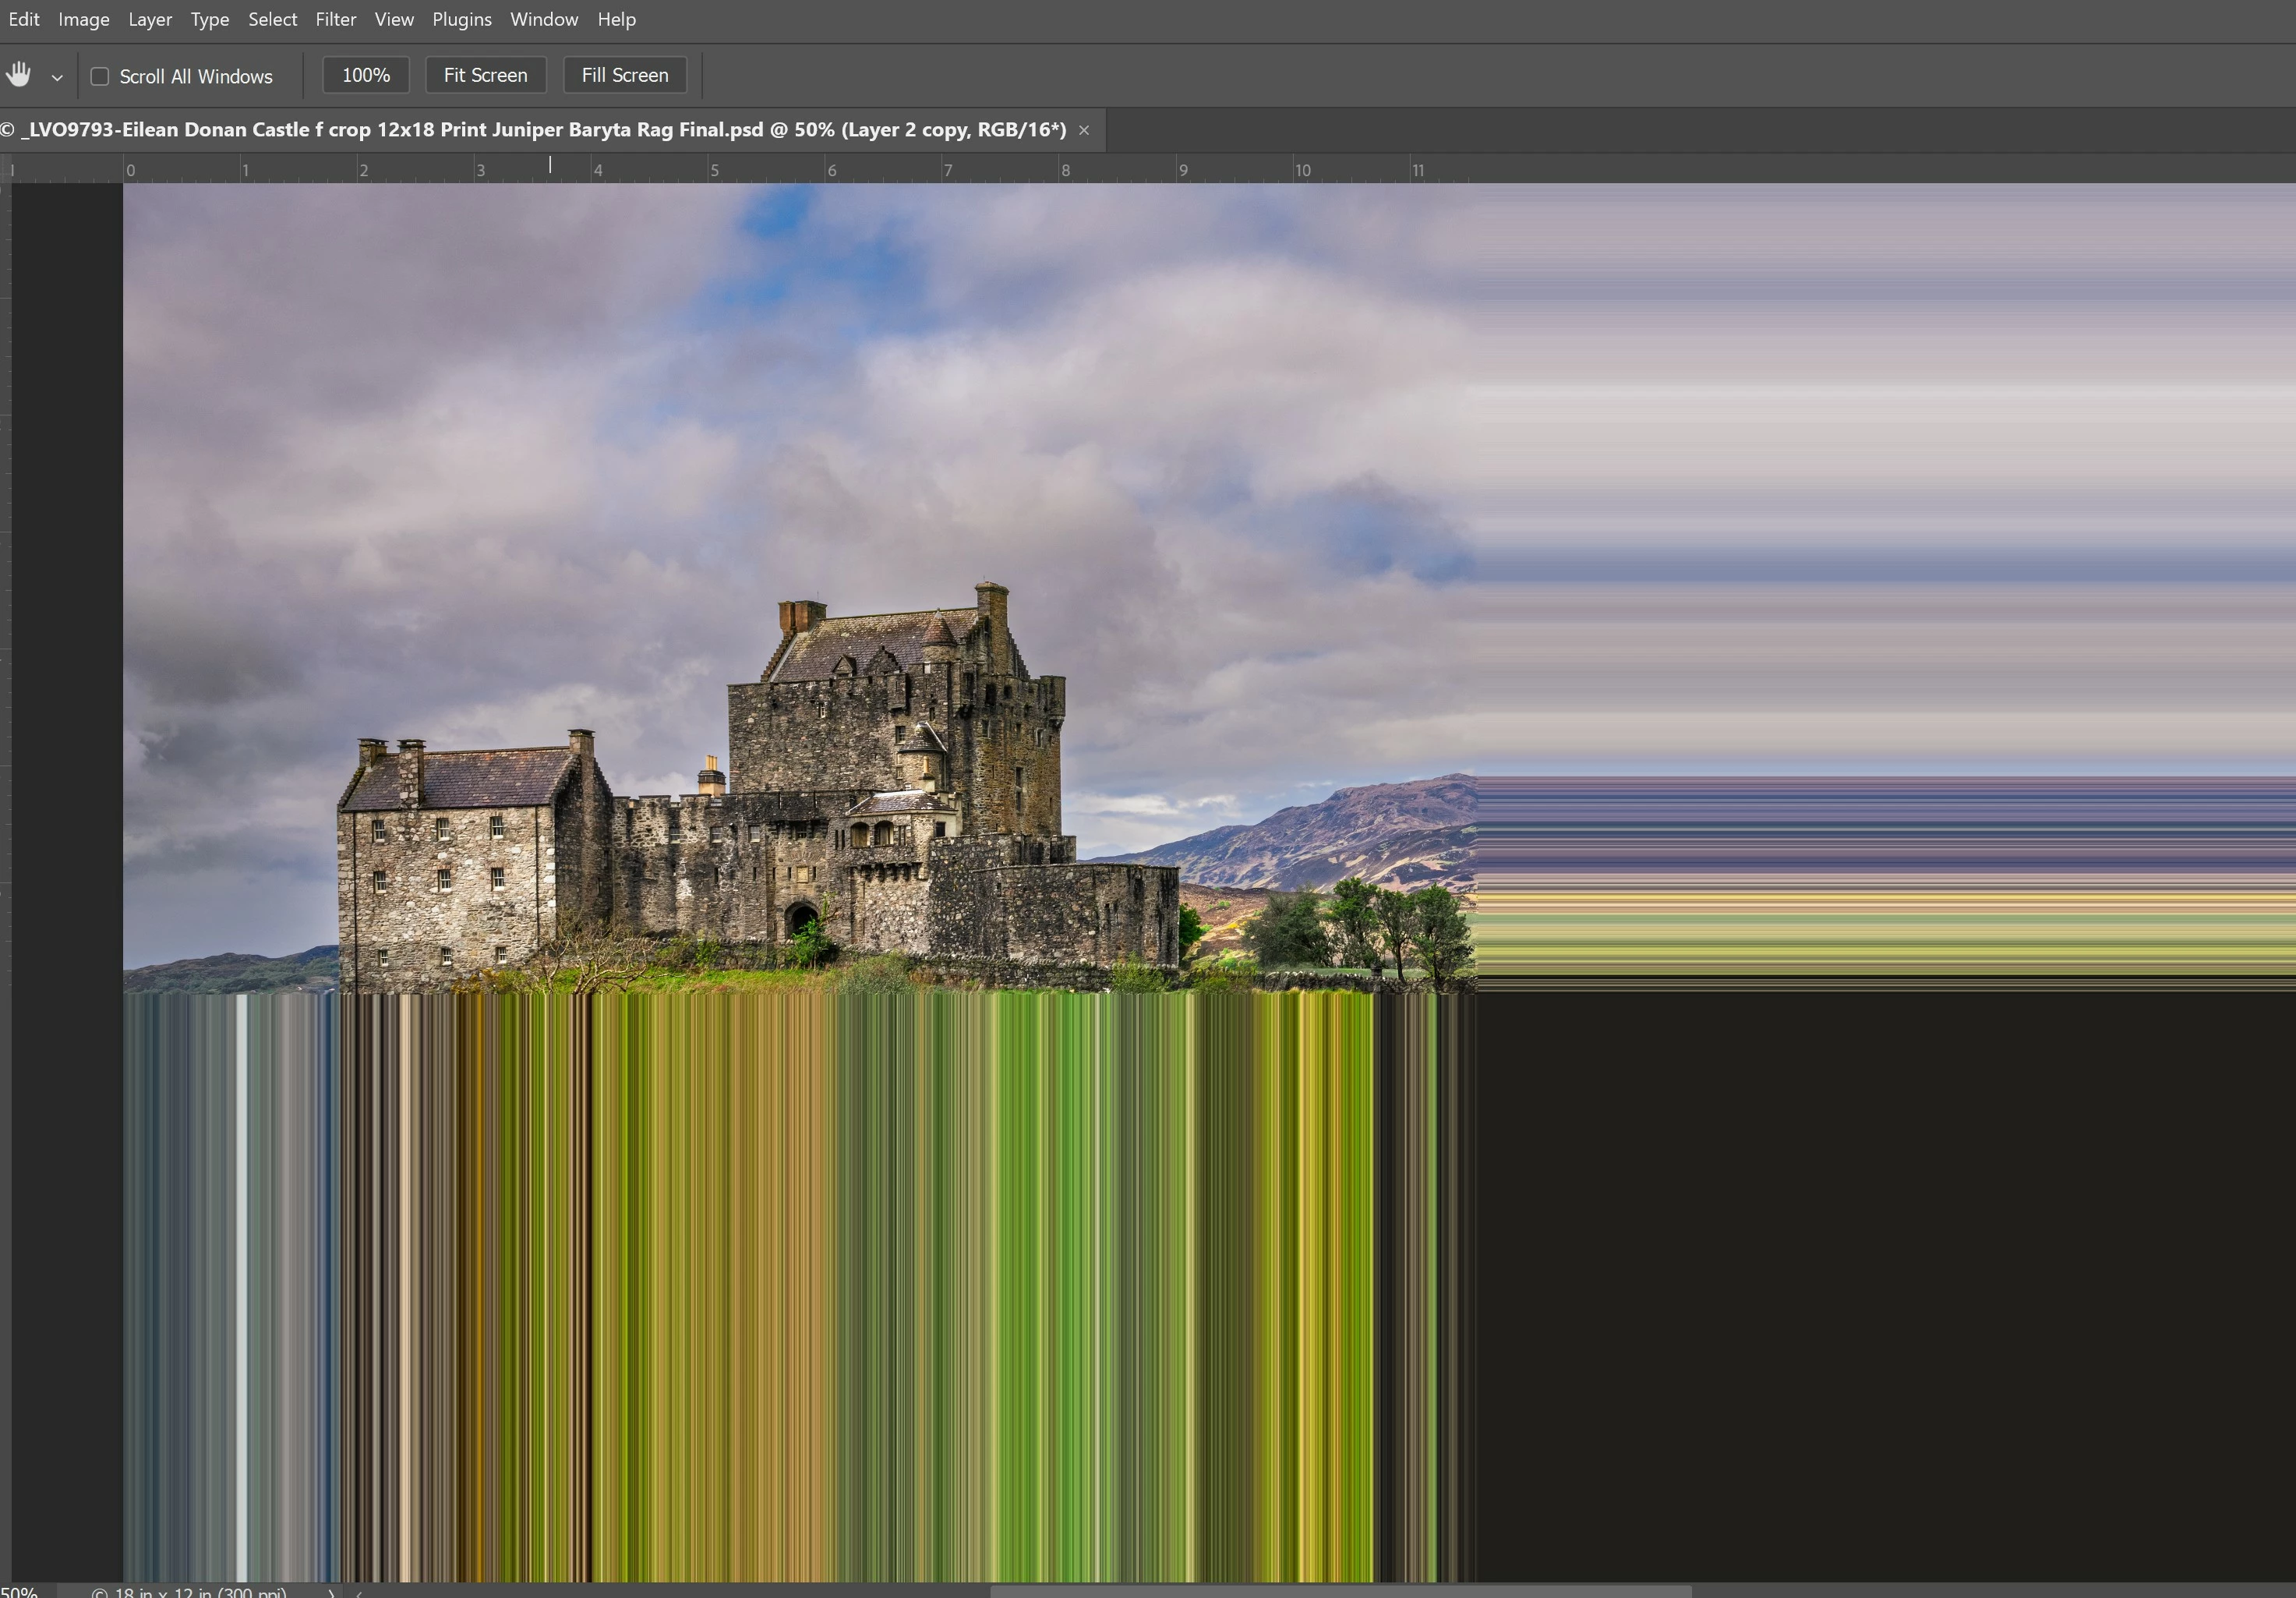Enable the Scroll All Windows checkbox
The height and width of the screenshot is (1598, 2296).
point(100,76)
